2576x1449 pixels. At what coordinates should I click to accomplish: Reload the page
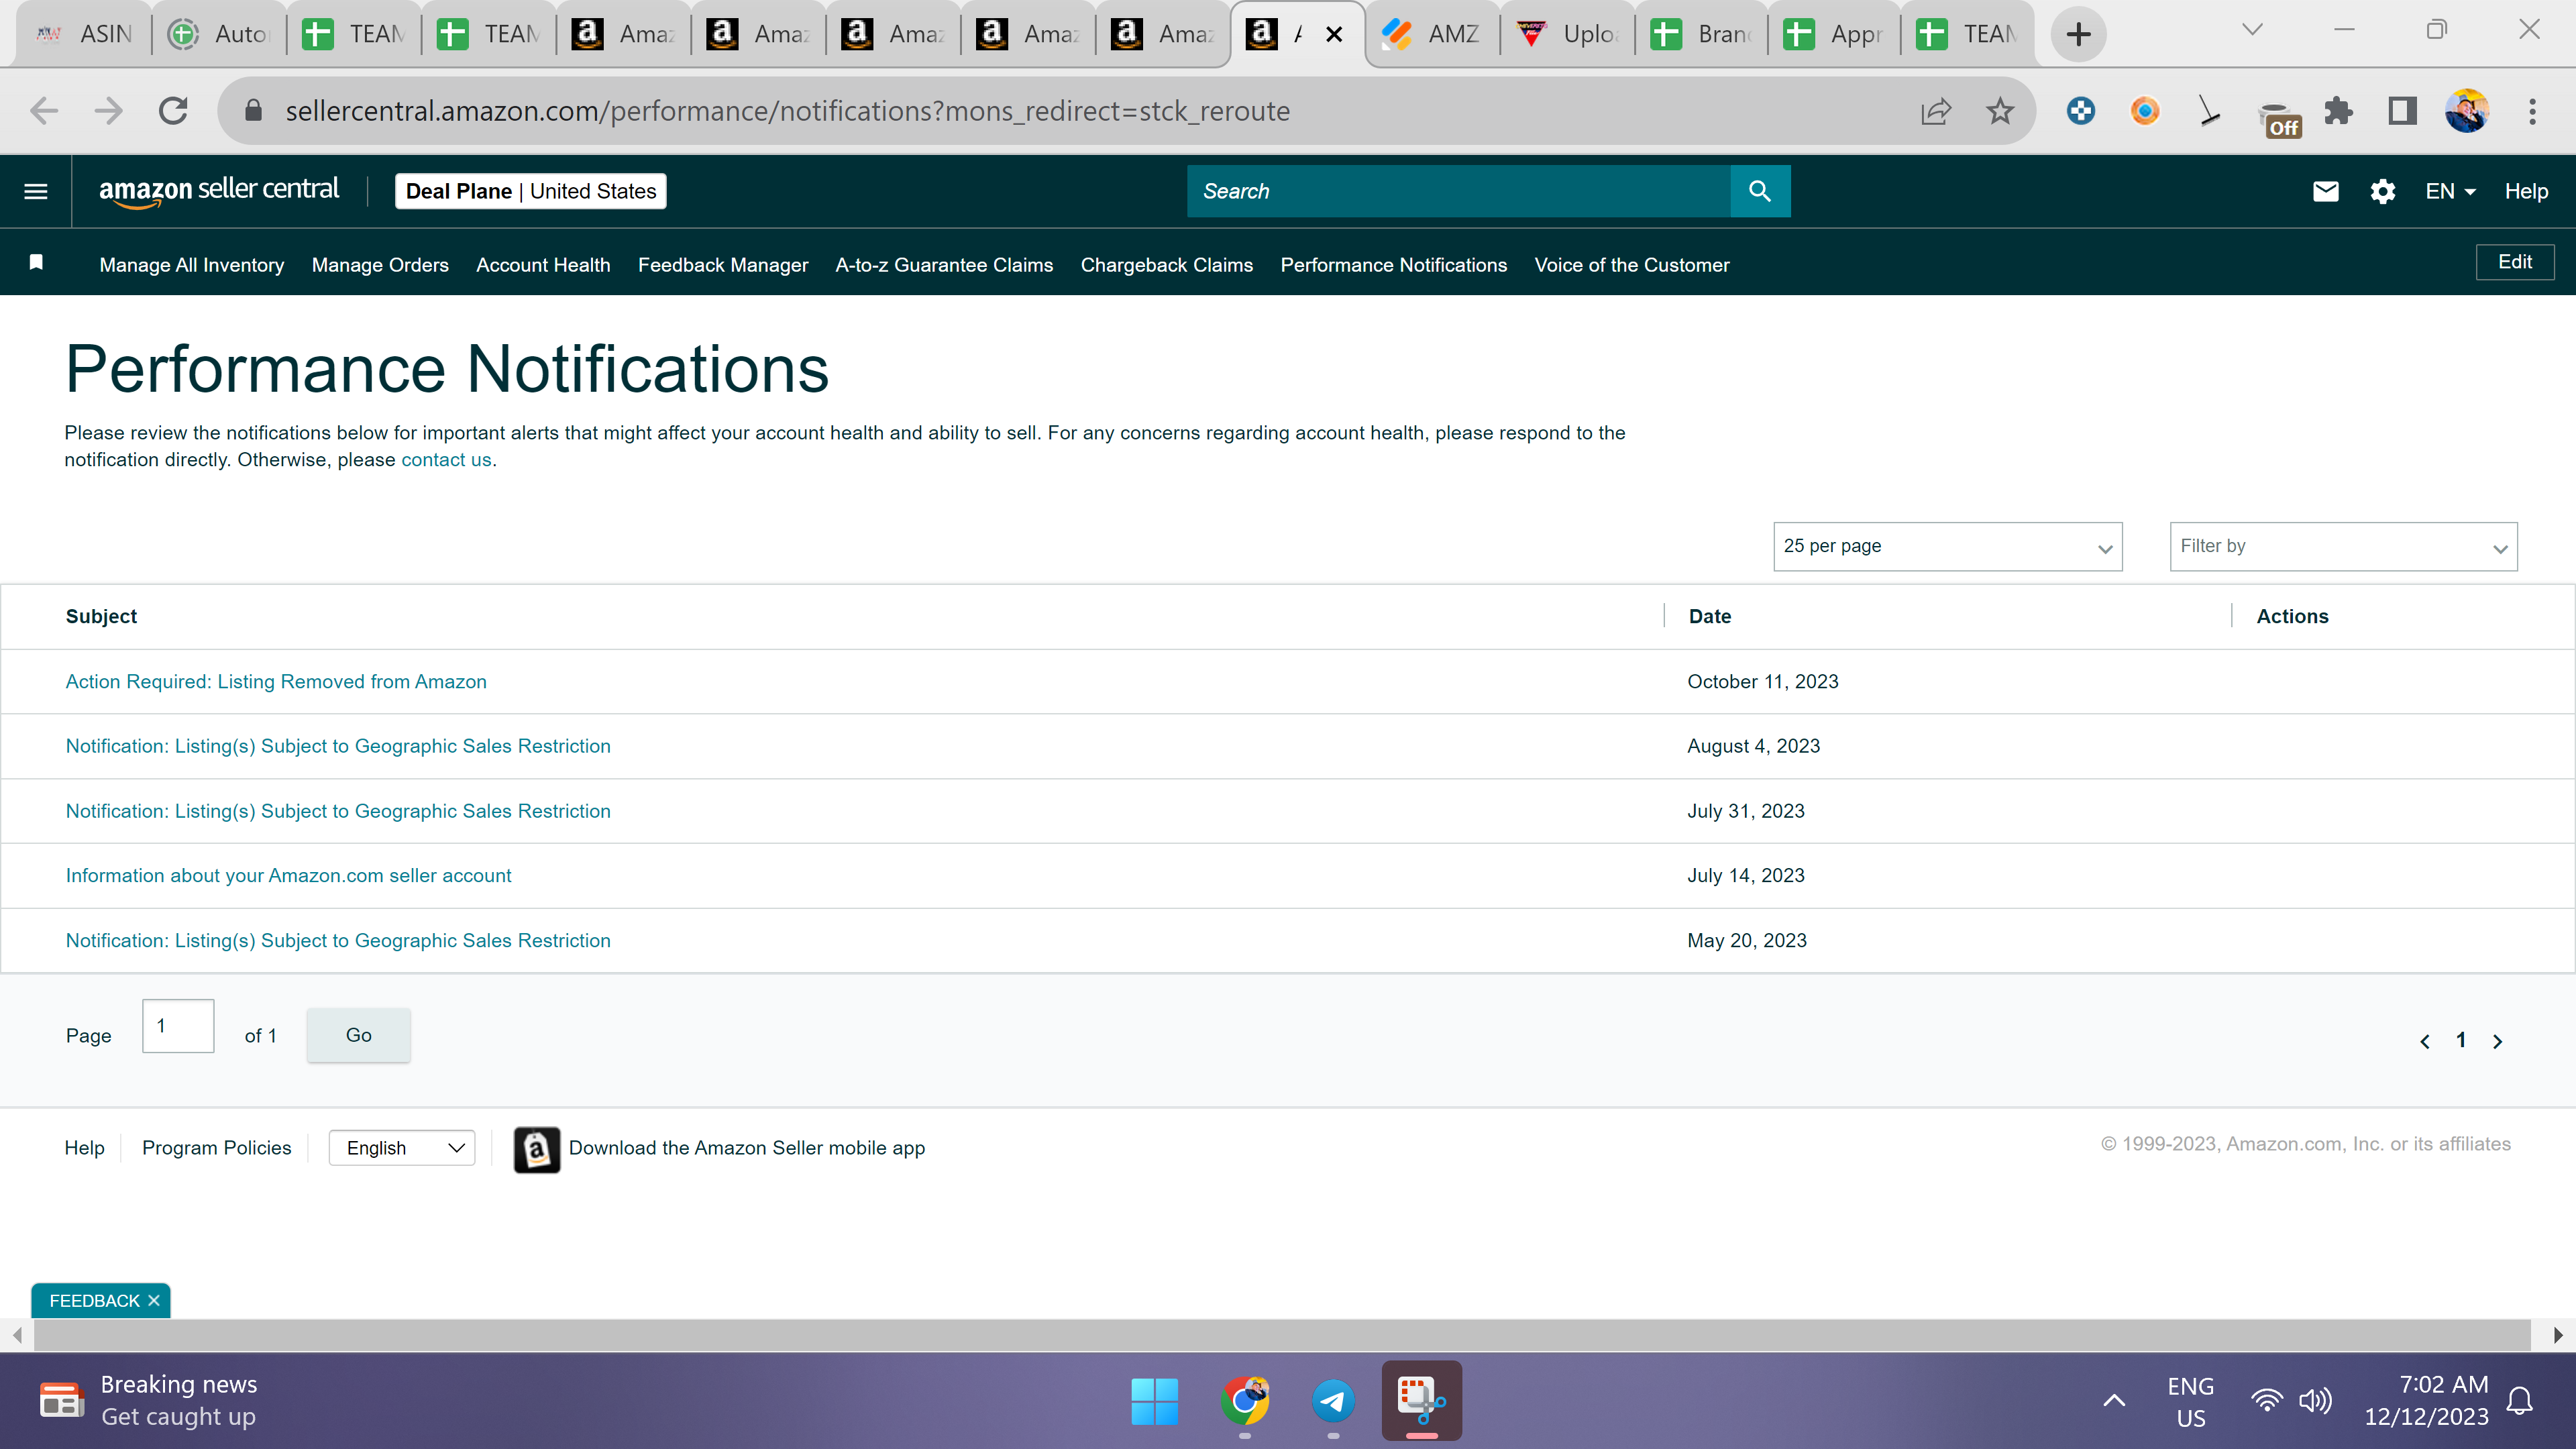click(x=174, y=111)
